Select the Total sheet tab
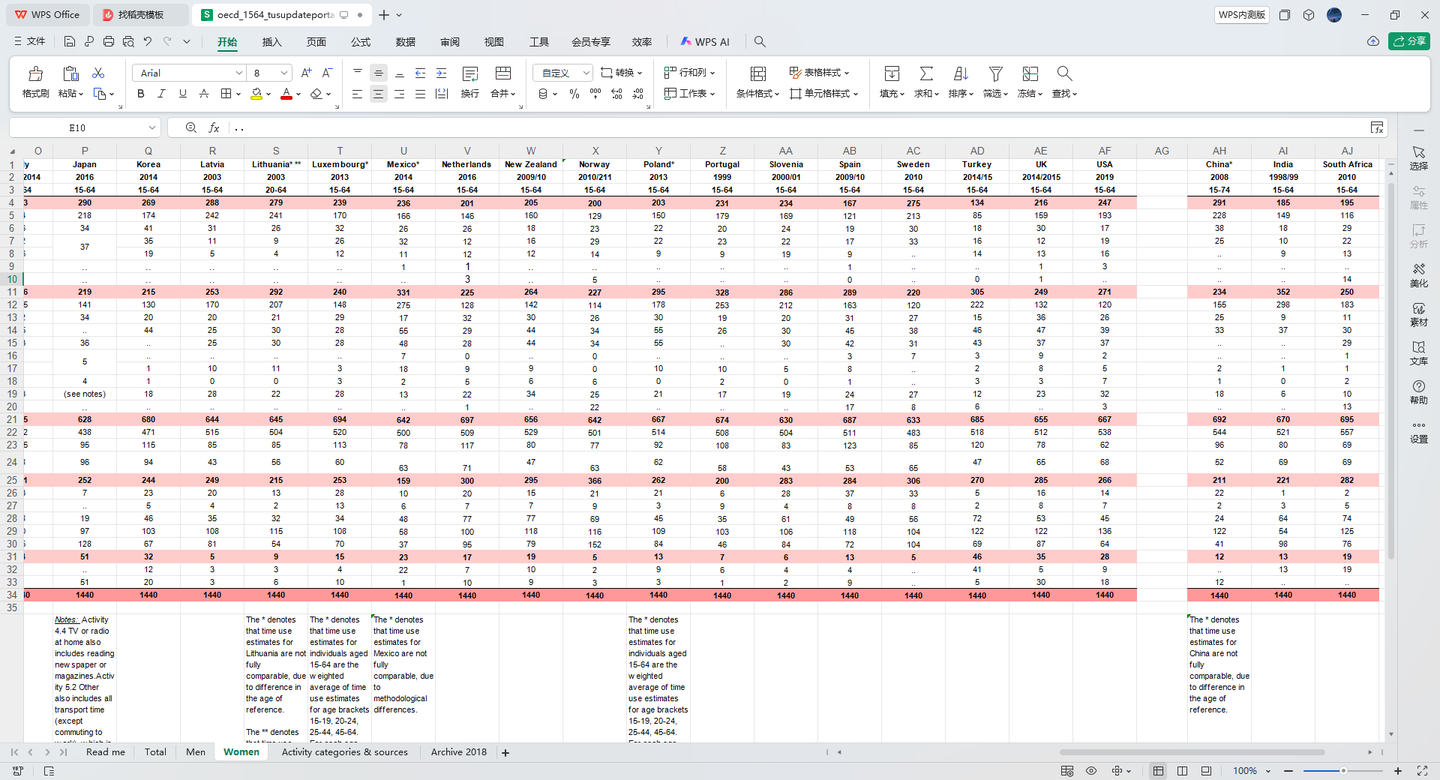This screenshot has height=780, width=1440. point(155,752)
